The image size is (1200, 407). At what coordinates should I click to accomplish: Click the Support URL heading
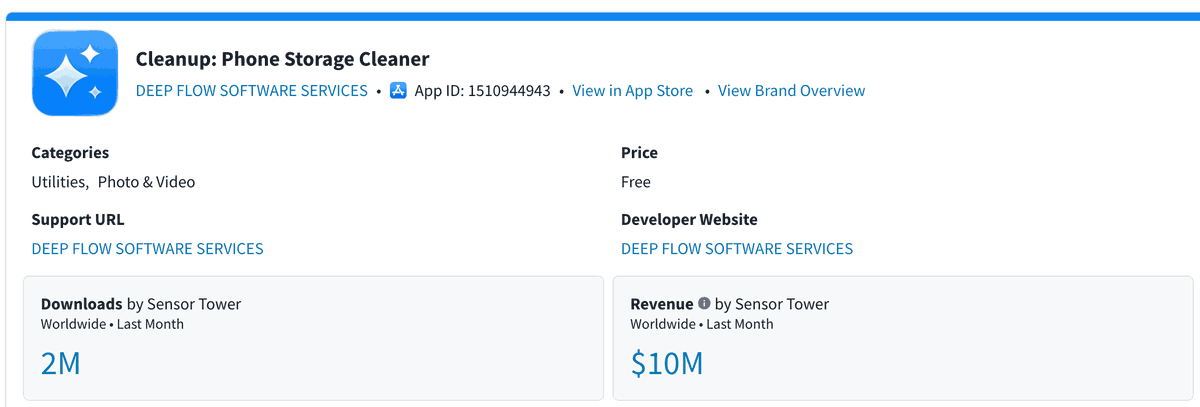coord(78,220)
